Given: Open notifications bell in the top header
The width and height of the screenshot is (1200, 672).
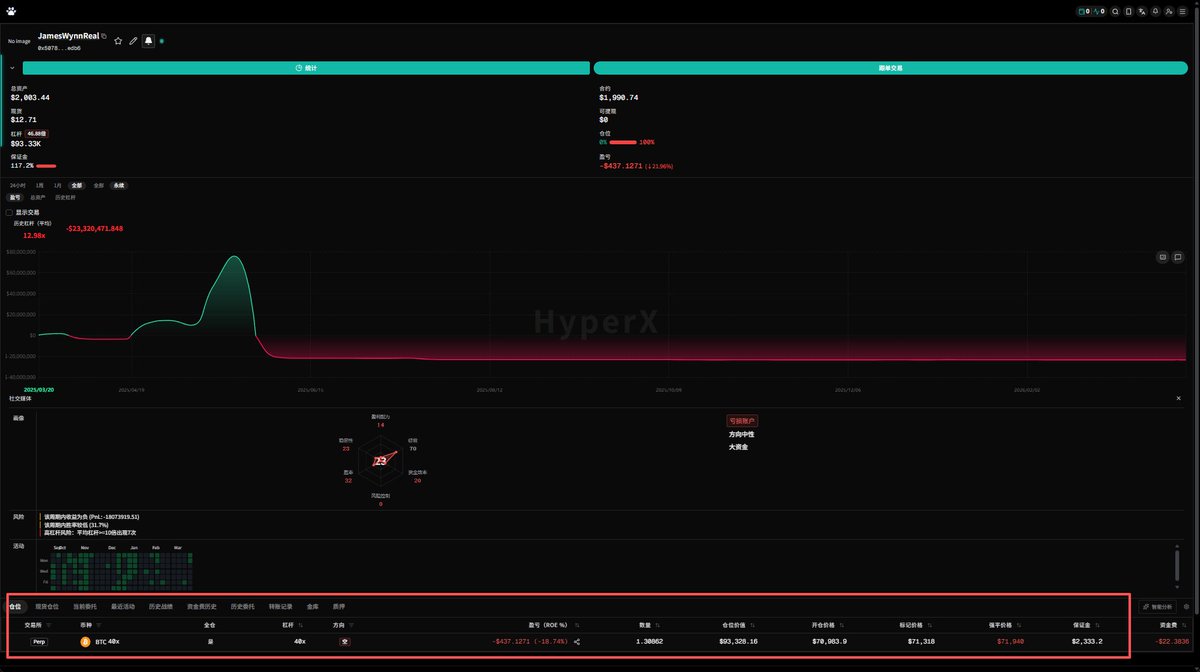Looking at the screenshot, I should point(1155,11).
